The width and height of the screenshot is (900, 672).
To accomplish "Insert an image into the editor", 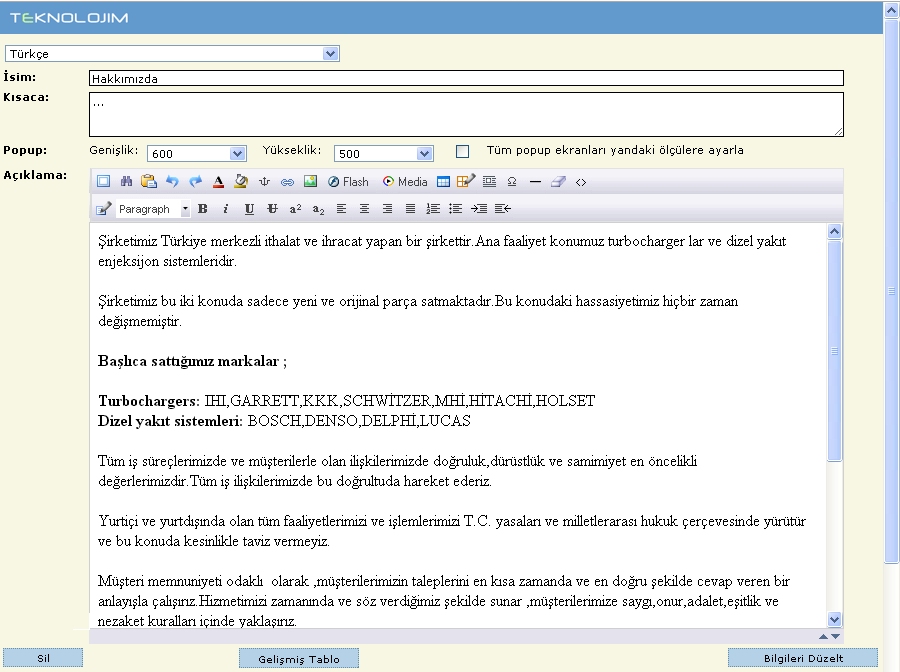I will [x=310, y=182].
